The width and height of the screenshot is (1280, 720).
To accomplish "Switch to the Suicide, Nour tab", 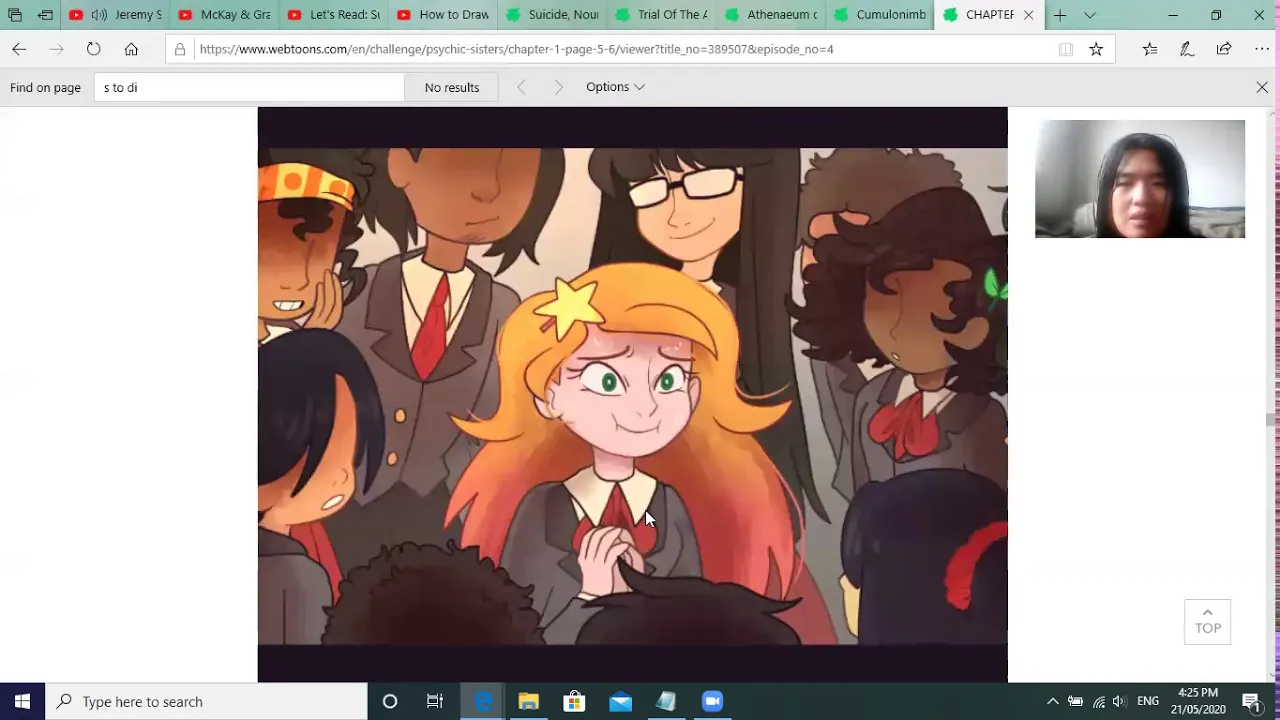I will 551,15.
